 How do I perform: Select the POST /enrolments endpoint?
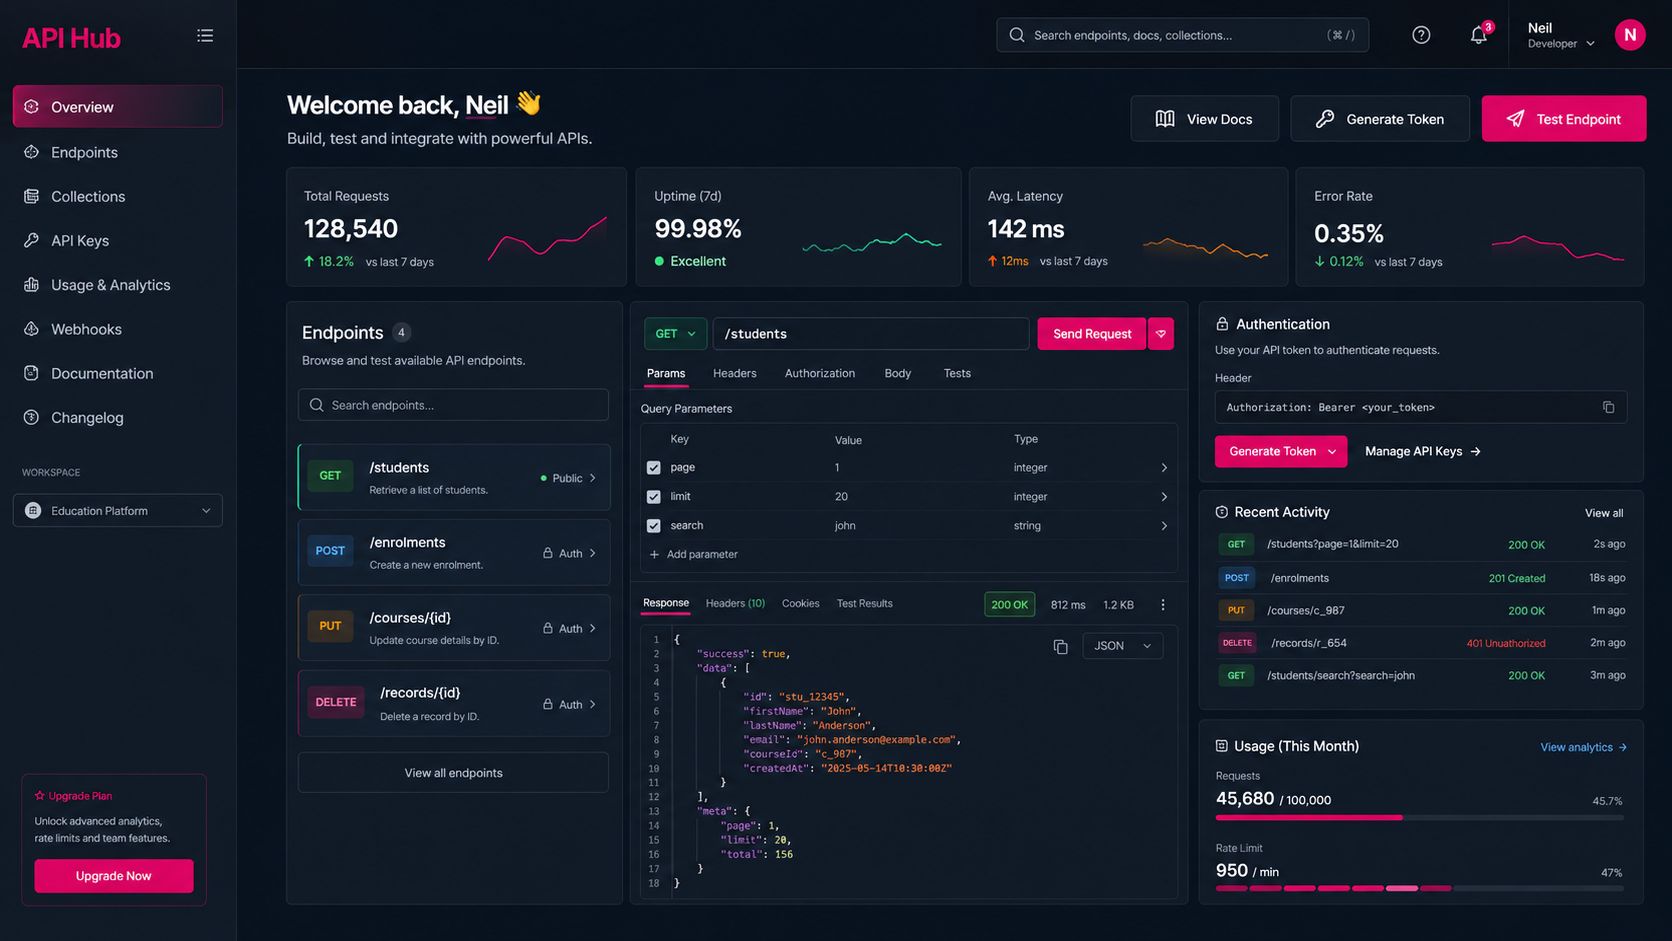click(453, 552)
